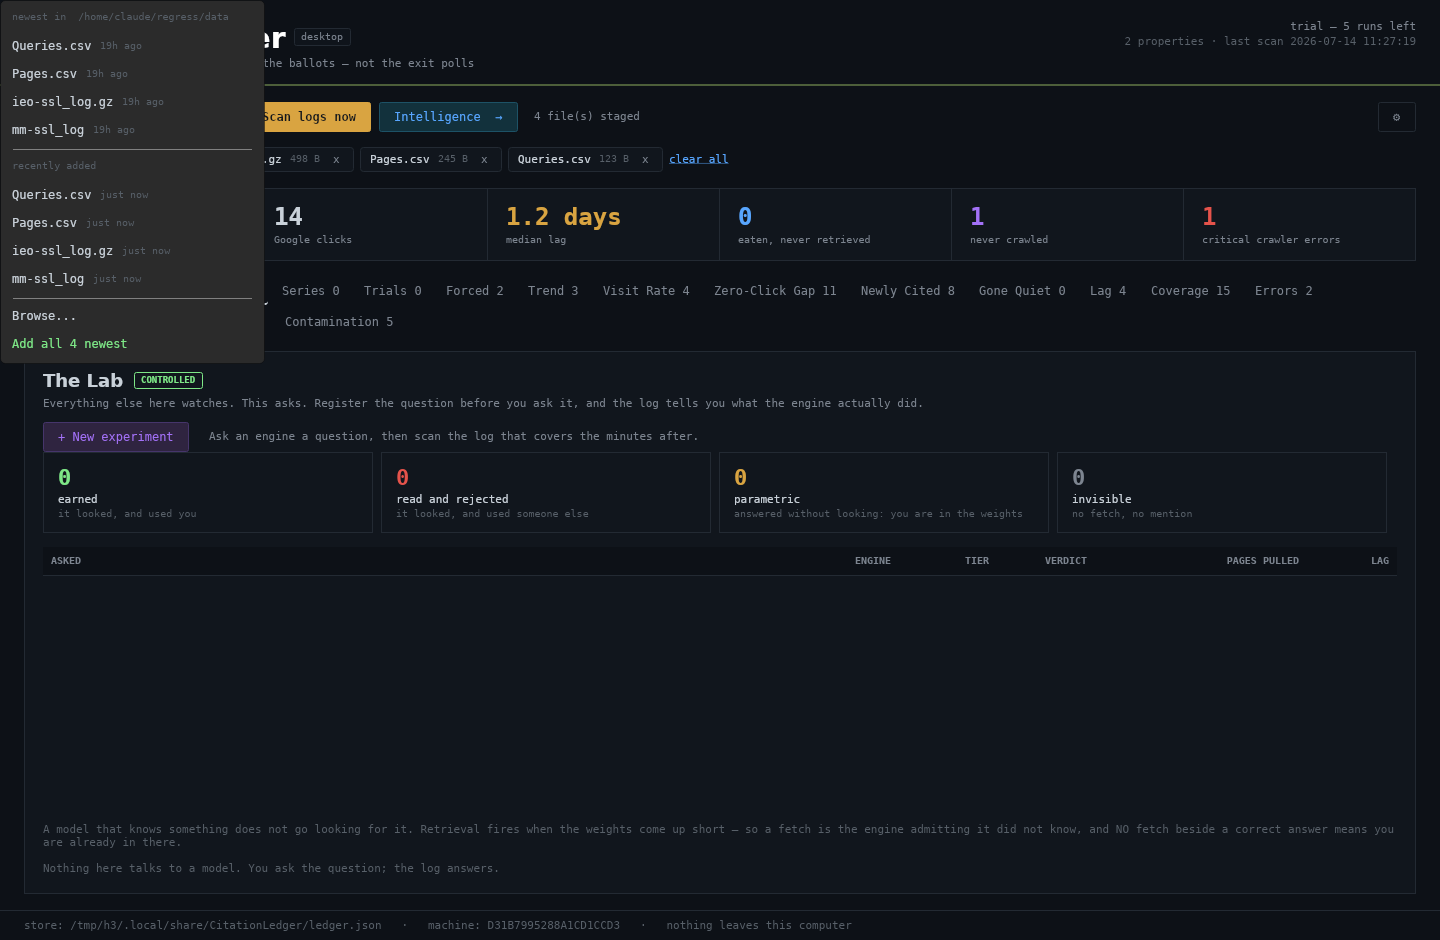
Task: Pick mm-ssl_log from newest list (19h ago)
Action: click(132, 130)
